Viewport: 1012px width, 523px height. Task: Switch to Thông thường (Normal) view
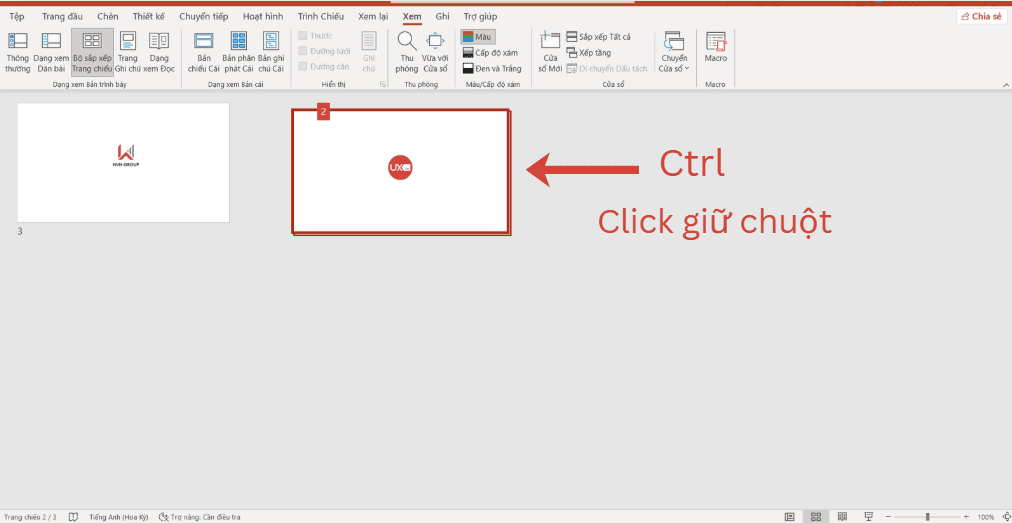click(18, 52)
